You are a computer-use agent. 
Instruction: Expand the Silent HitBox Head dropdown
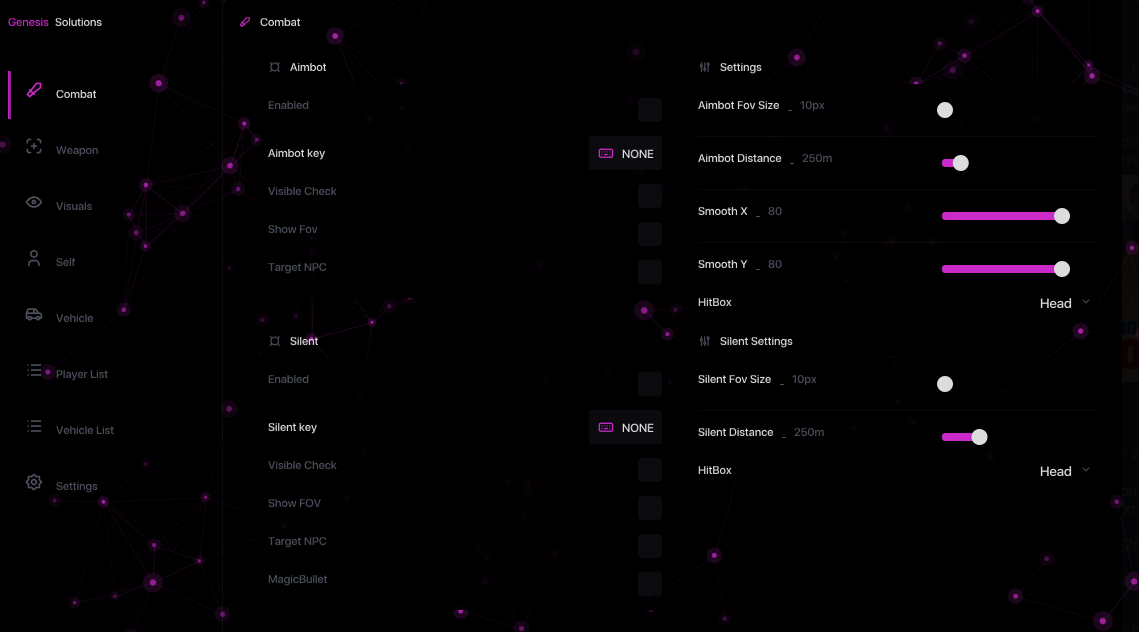pyautogui.click(x=1064, y=471)
